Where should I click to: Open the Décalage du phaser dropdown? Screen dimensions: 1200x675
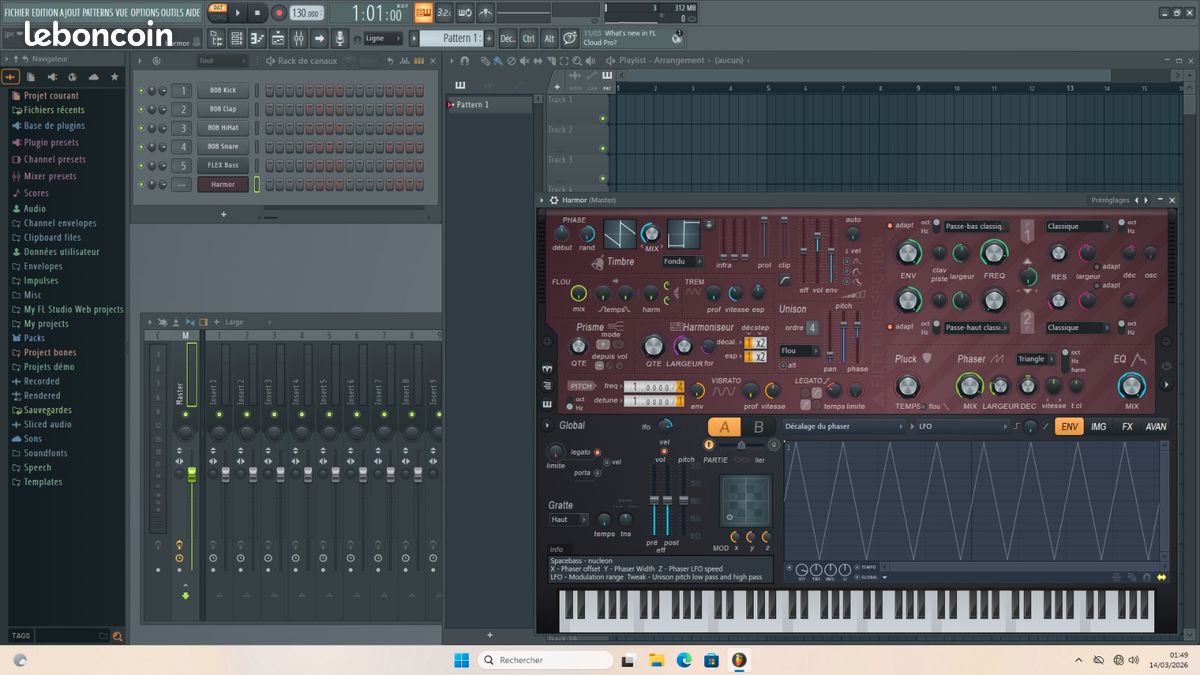pos(844,426)
